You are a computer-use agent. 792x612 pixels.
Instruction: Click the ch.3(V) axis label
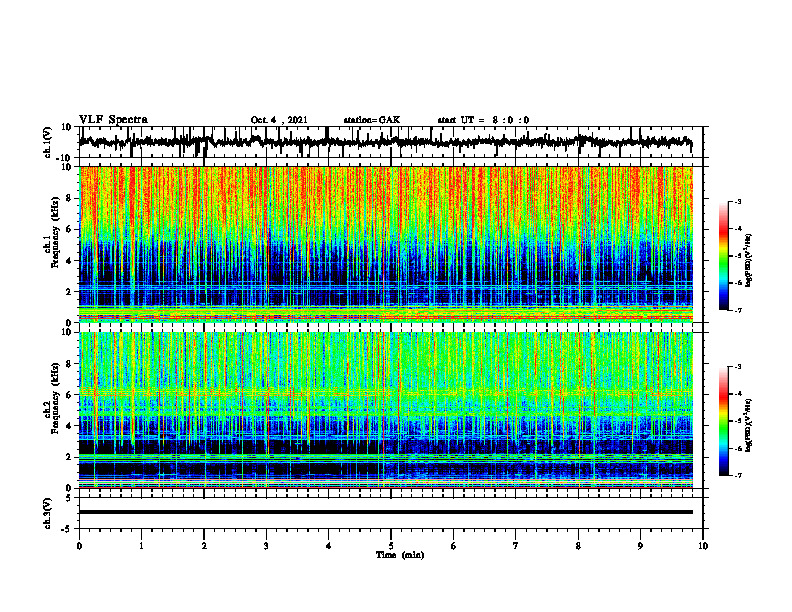[48, 513]
